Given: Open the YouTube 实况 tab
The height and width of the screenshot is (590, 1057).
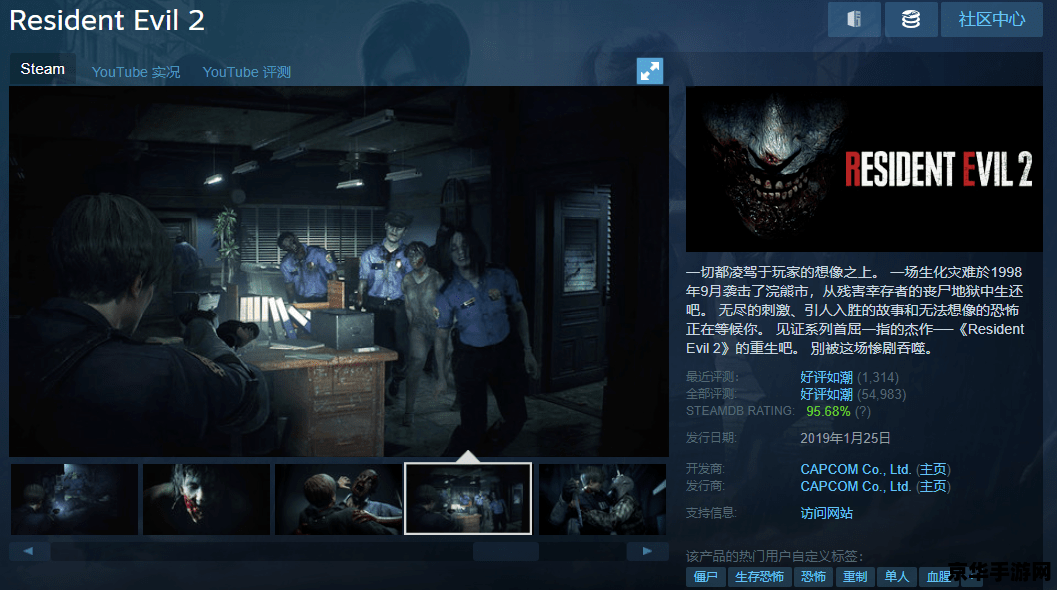Looking at the screenshot, I should (135, 72).
